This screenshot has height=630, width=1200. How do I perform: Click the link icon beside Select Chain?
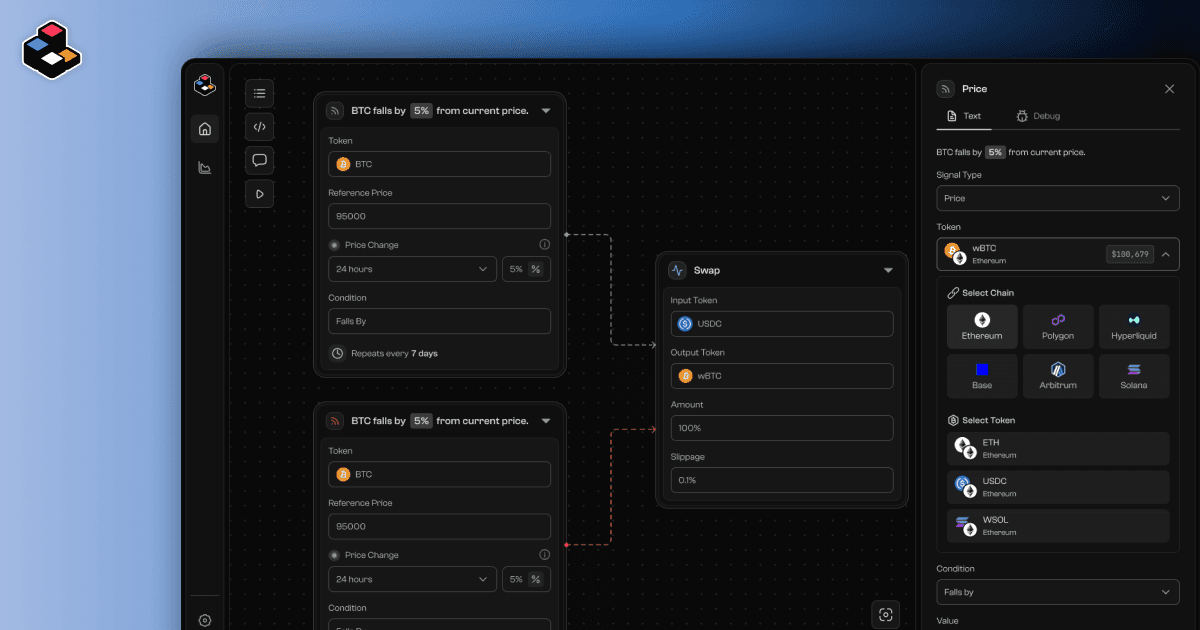(952, 293)
